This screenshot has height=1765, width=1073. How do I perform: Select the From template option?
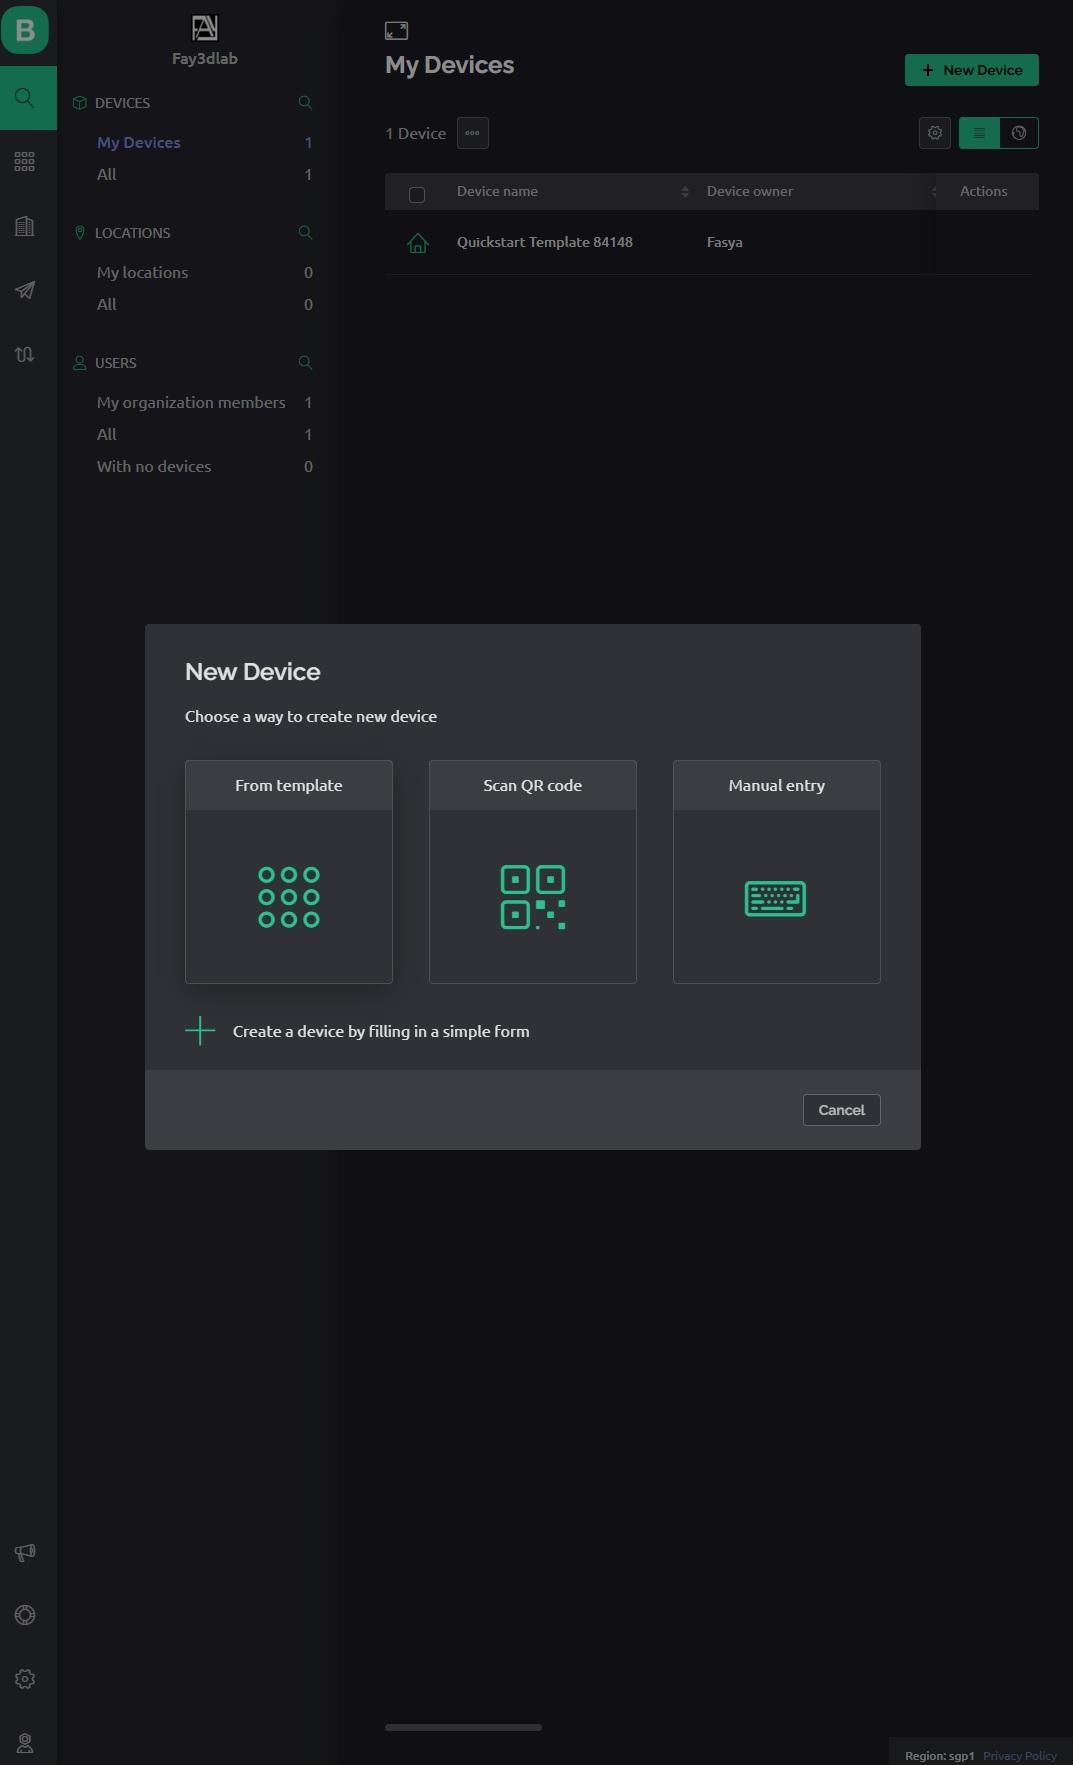tap(289, 871)
